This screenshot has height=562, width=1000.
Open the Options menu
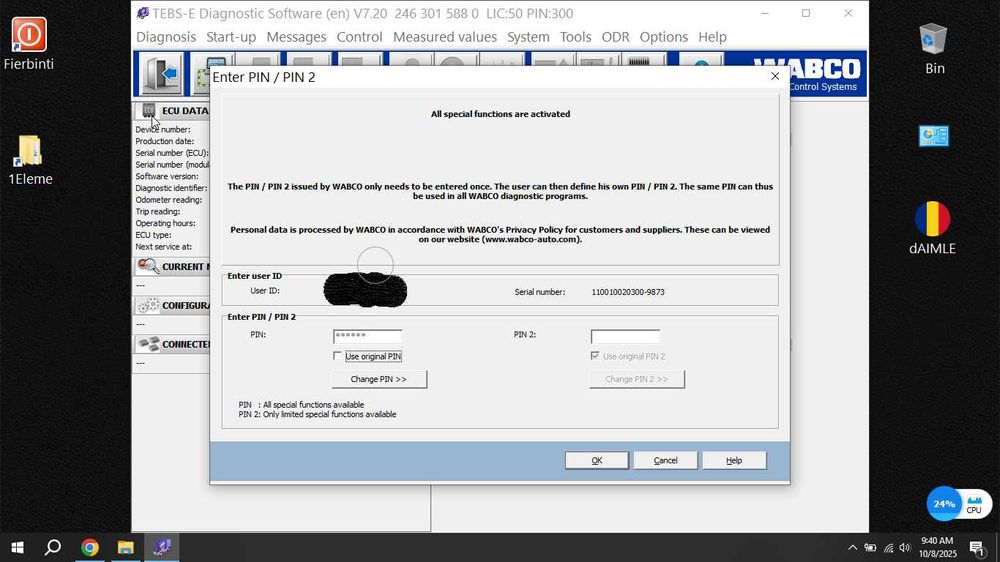663,37
